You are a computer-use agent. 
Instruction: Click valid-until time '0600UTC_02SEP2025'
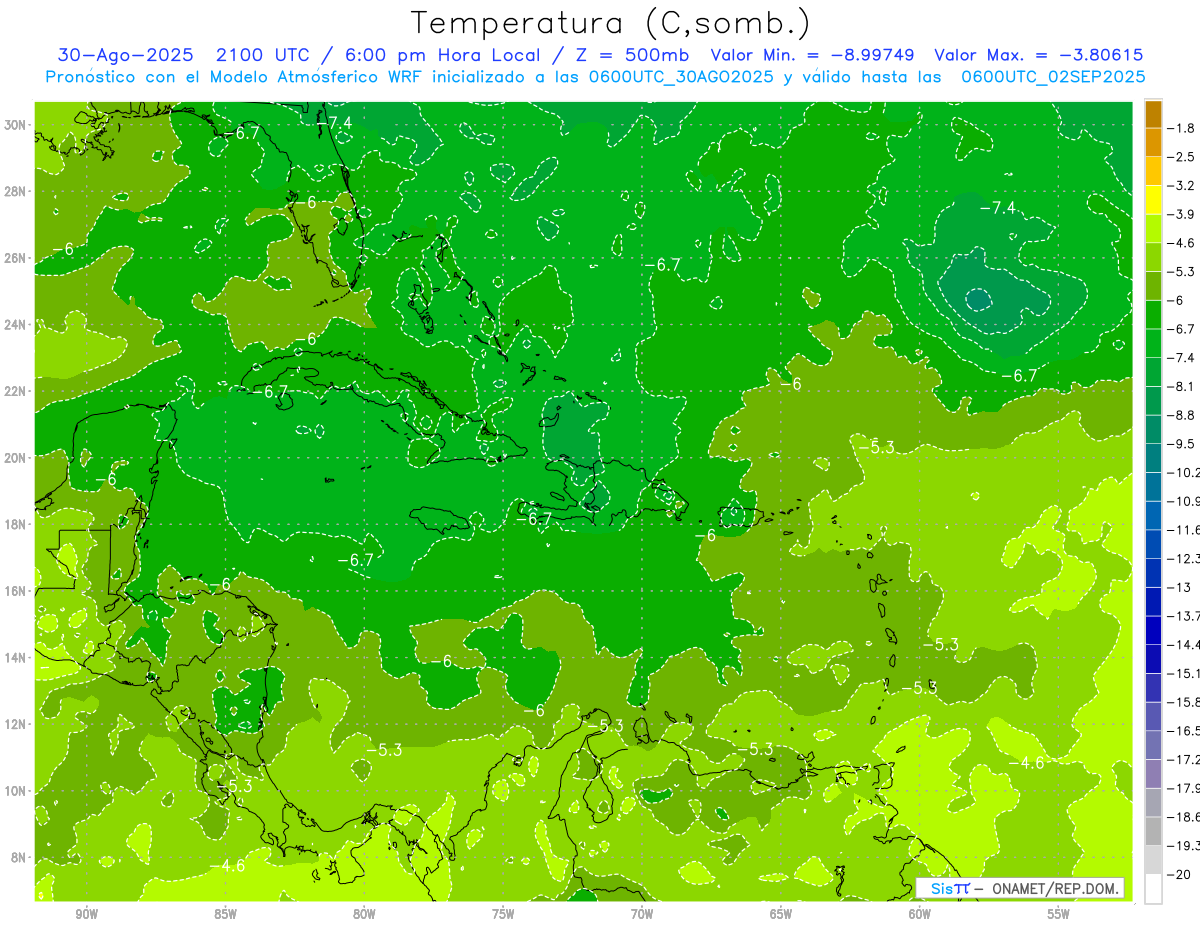click(1053, 77)
